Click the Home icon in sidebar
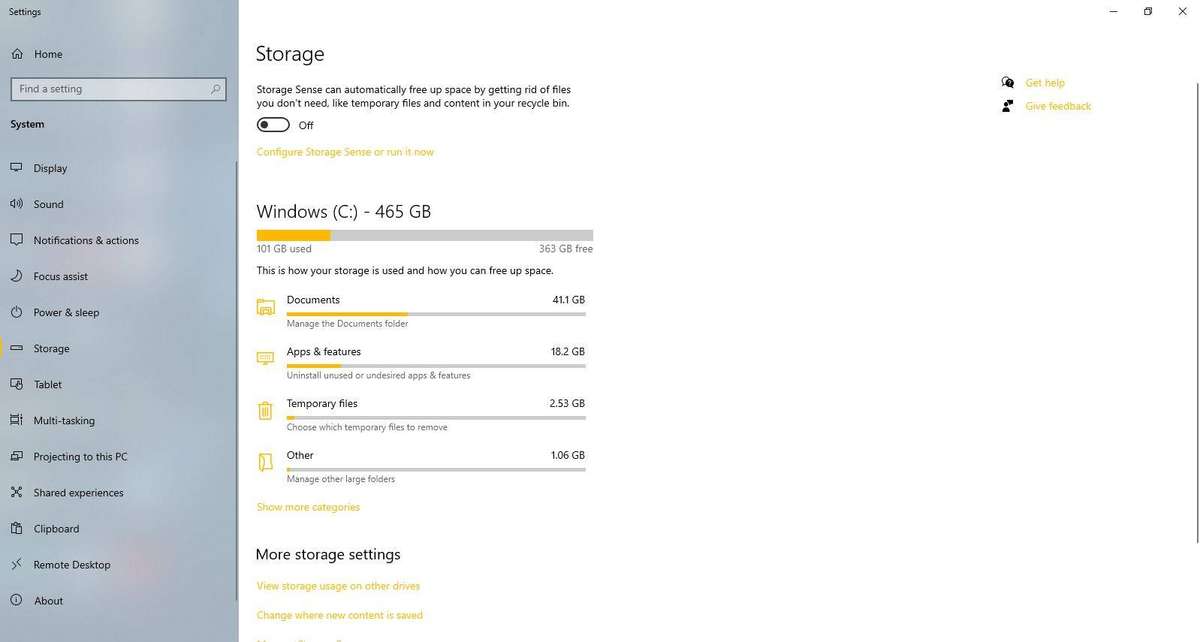Viewport: 1200px width, 642px height. click(17, 54)
